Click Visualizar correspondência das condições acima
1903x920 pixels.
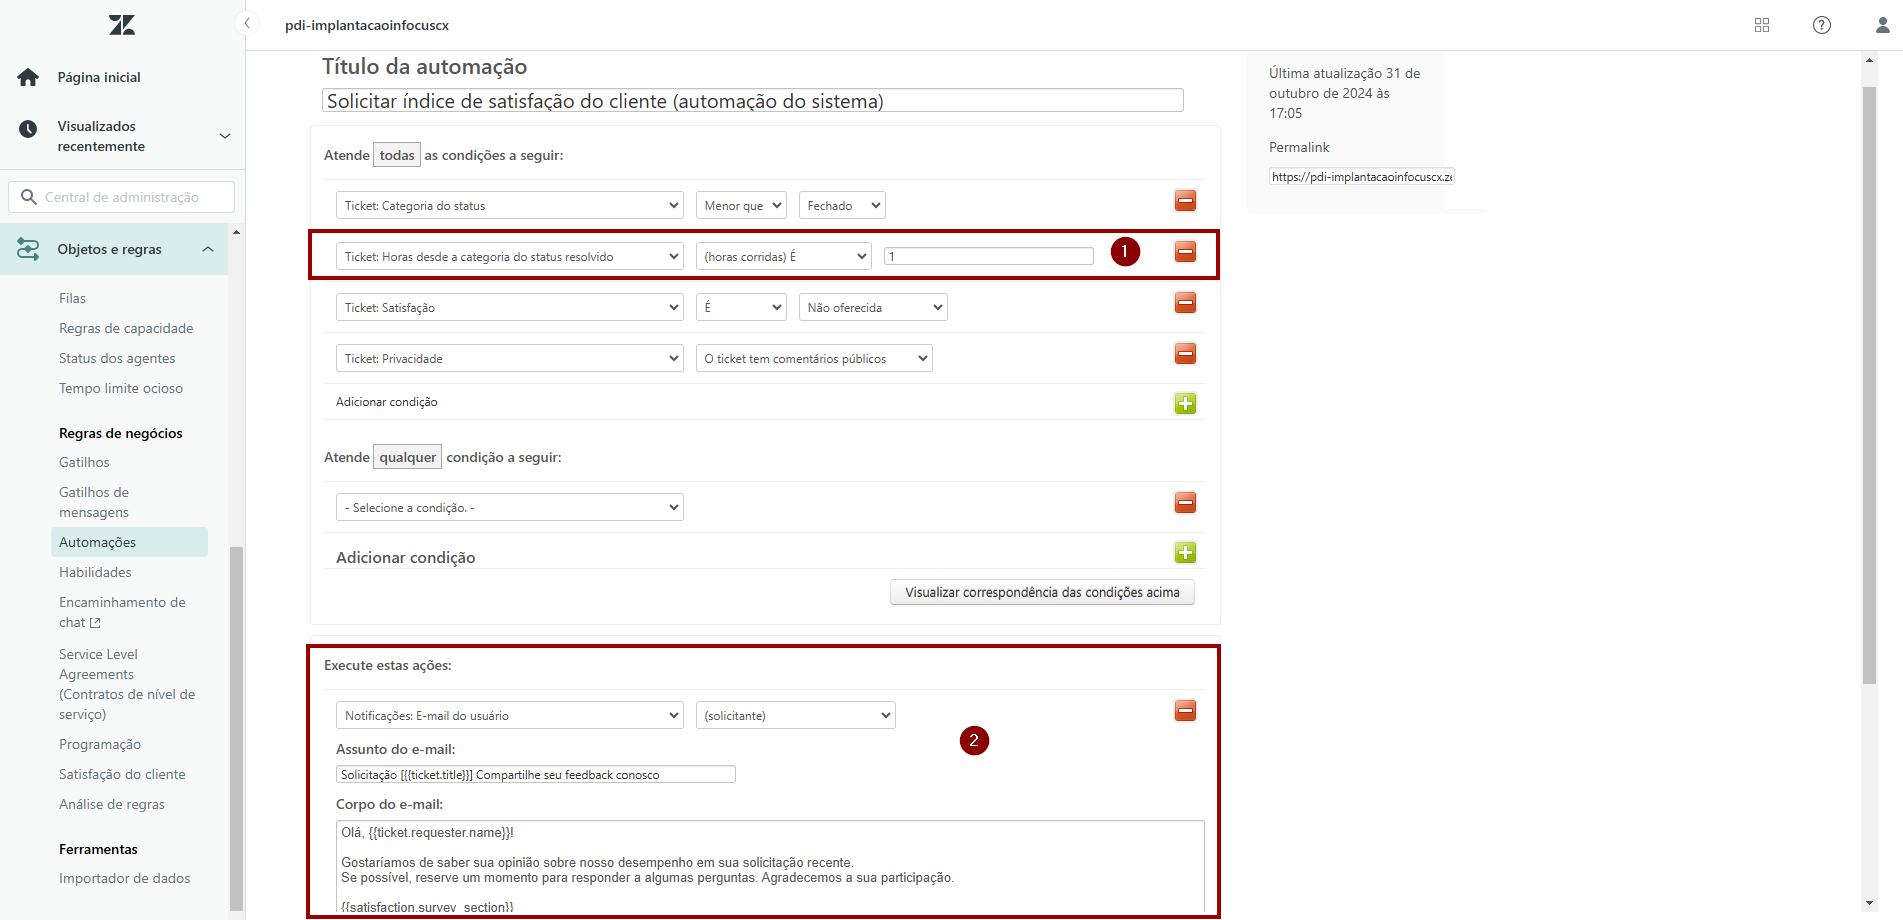click(x=1042, y=593)
